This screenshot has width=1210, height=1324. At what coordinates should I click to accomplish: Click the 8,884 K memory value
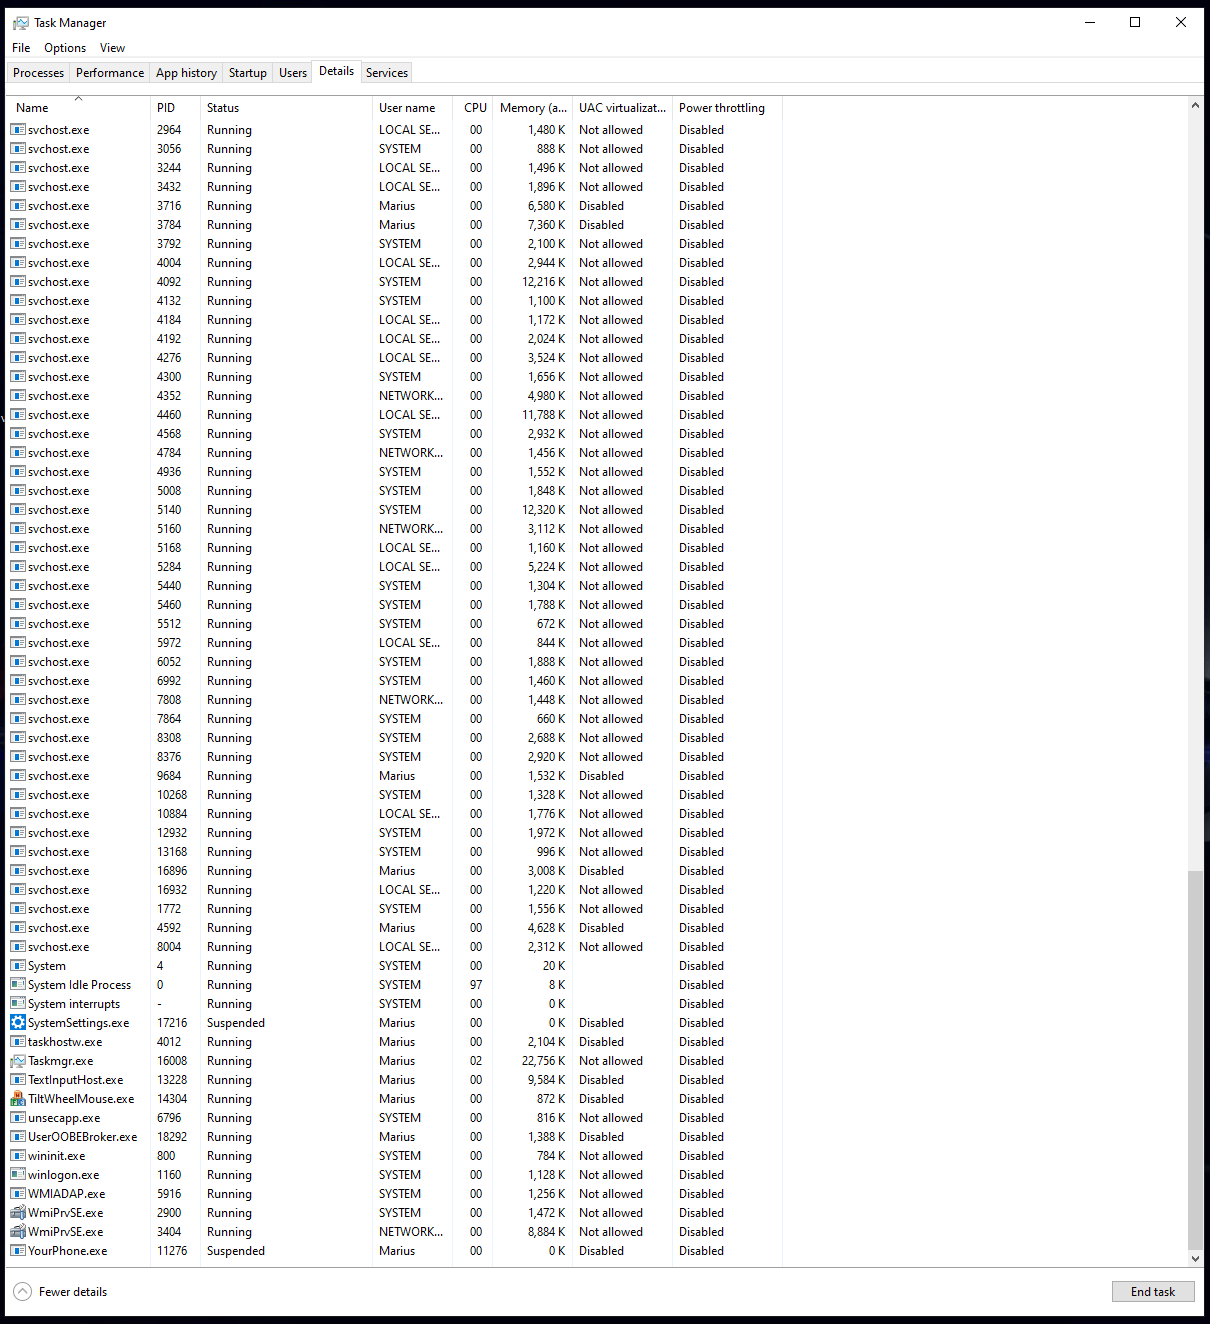[546, 1232]
